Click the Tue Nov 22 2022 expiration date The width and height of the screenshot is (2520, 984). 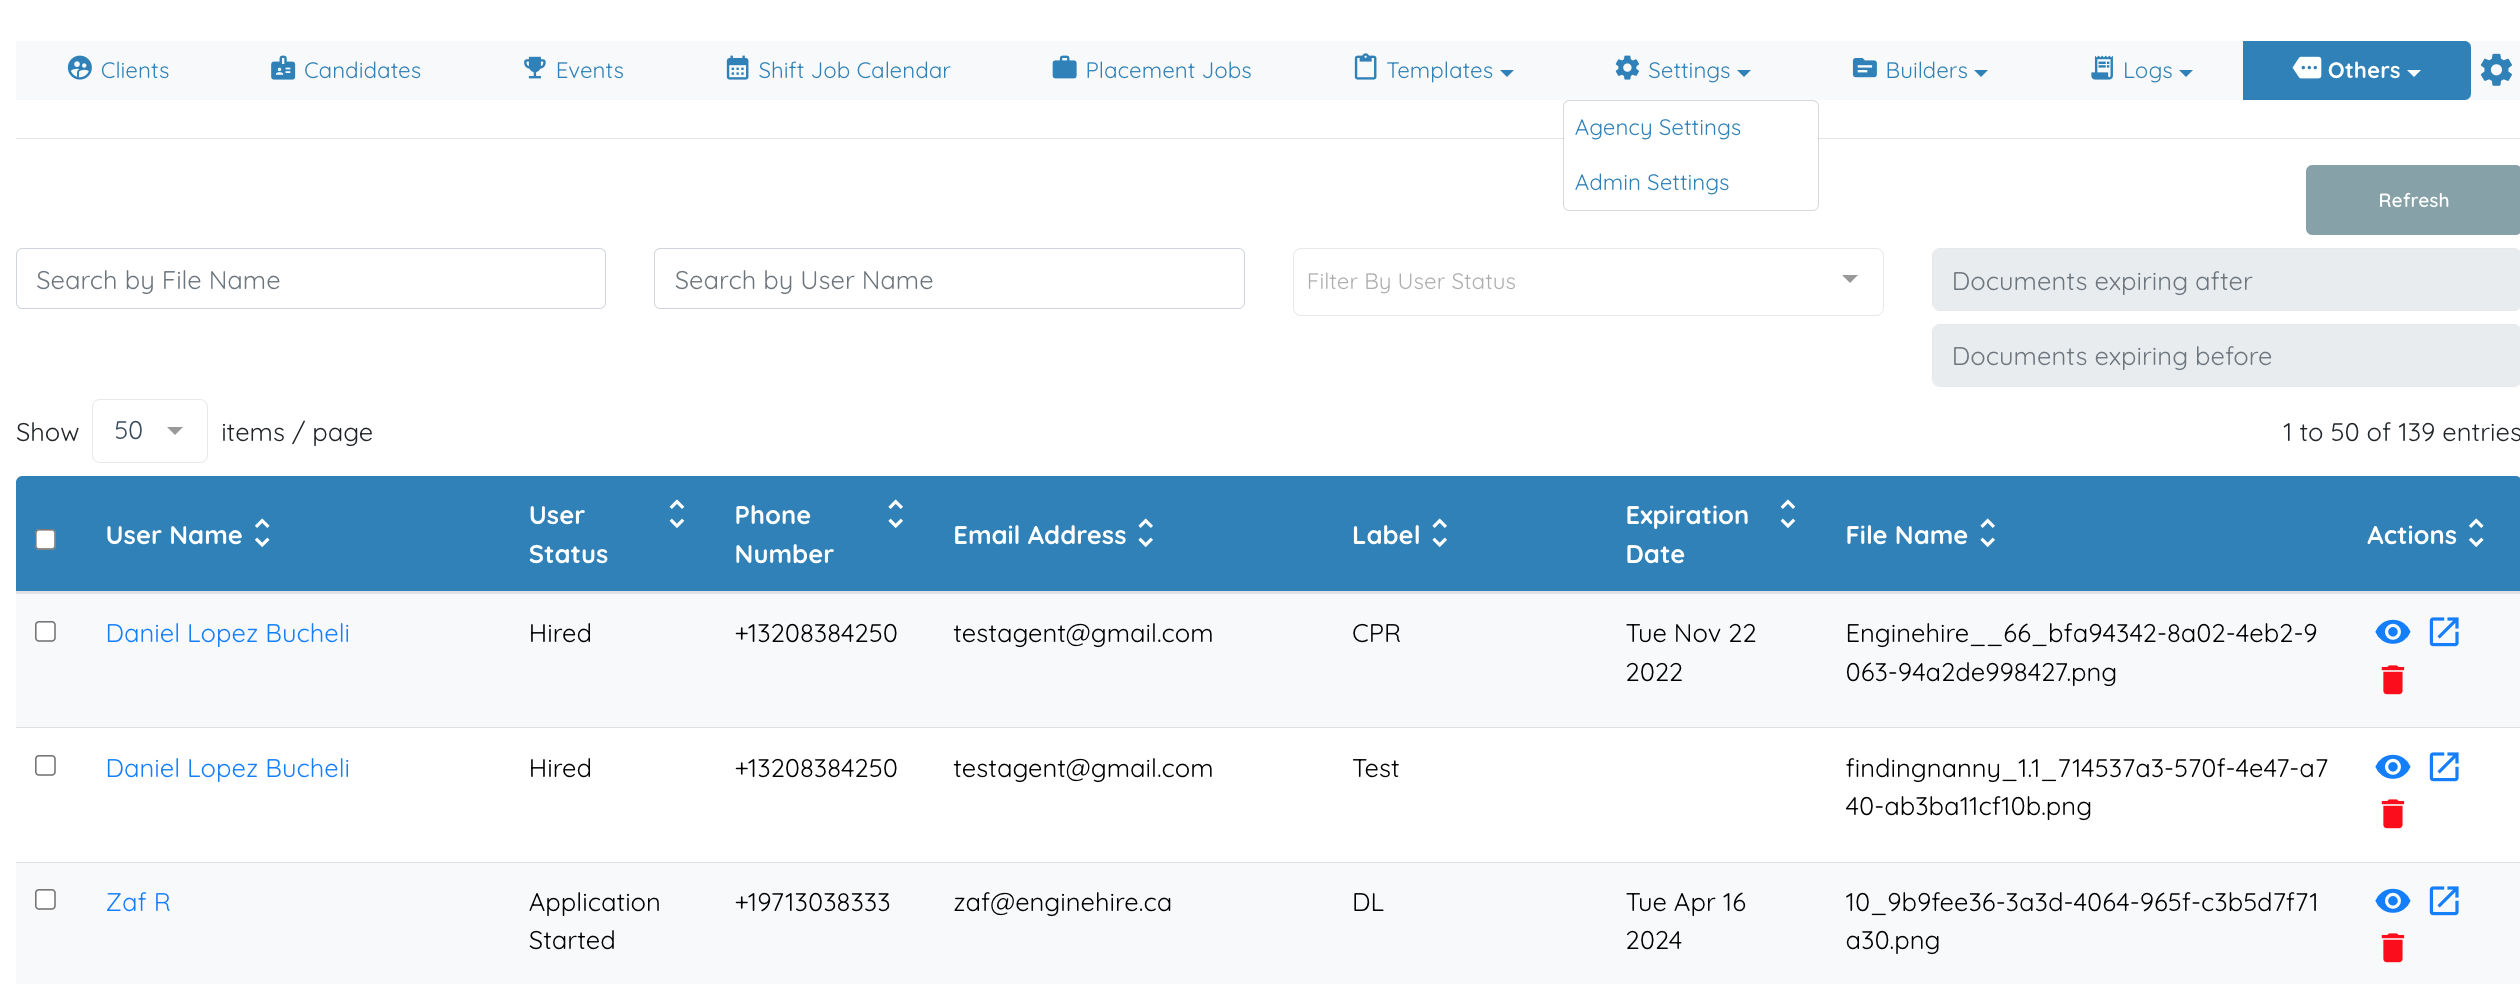tap(1691, 652)
